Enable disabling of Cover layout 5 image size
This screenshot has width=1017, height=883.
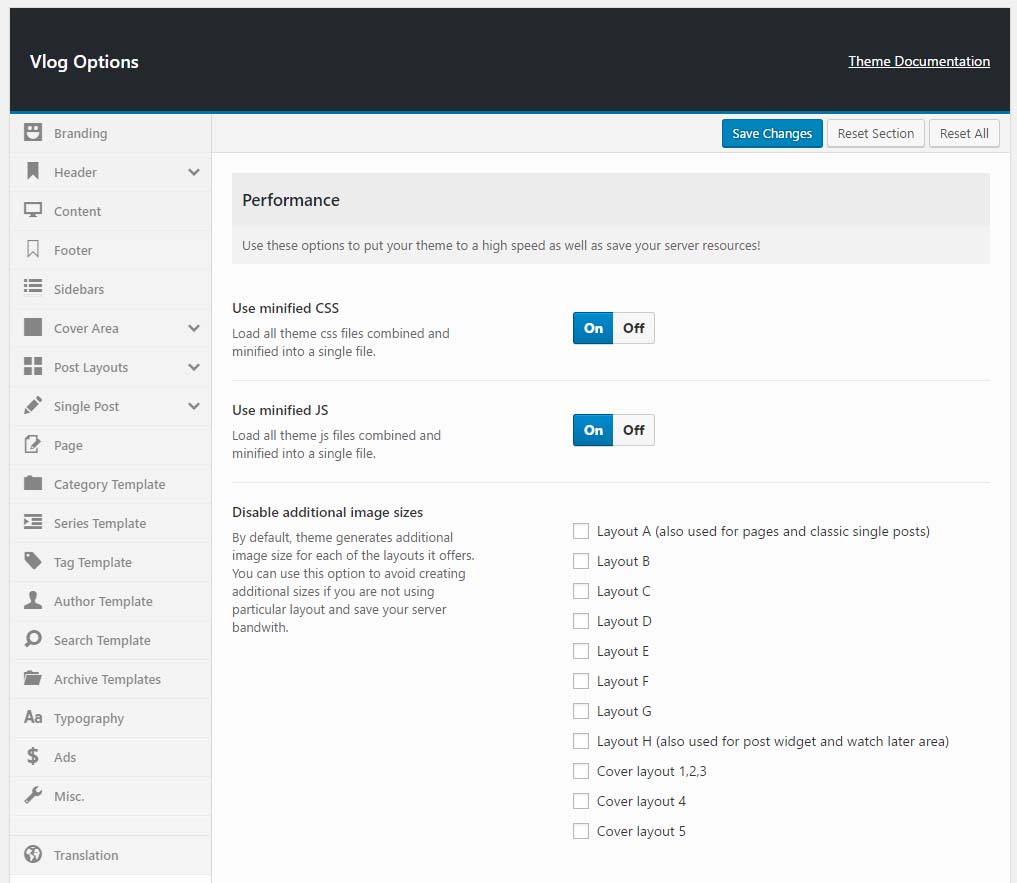click(580, 831)
